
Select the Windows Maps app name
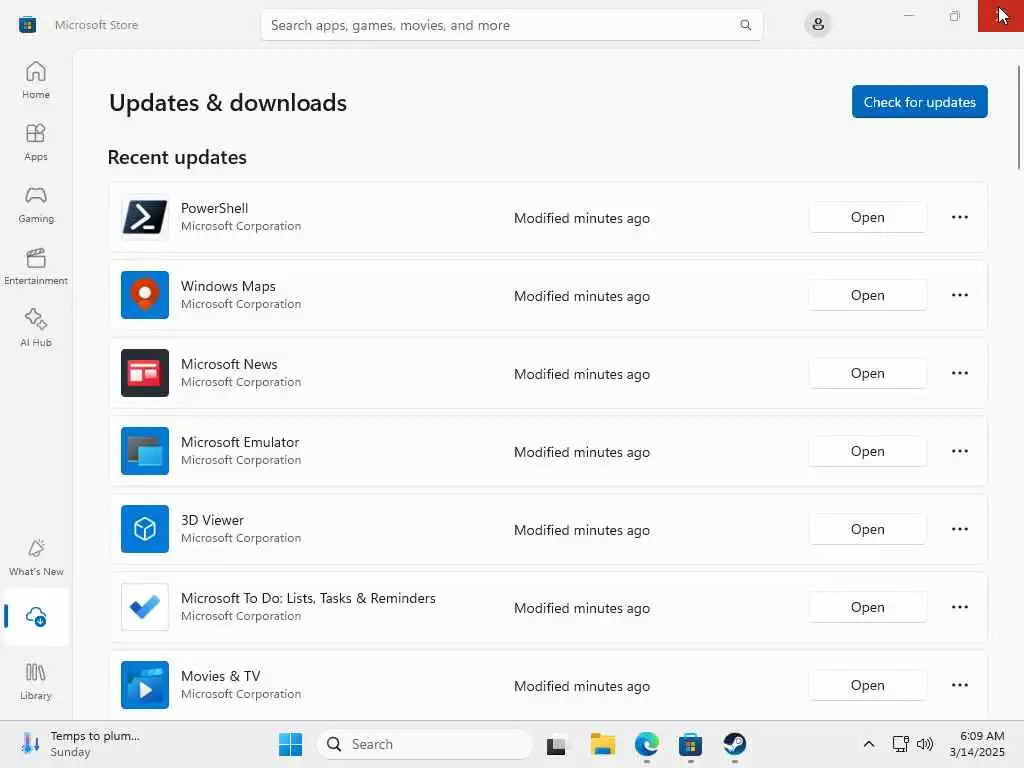click(x=228, y=286)
